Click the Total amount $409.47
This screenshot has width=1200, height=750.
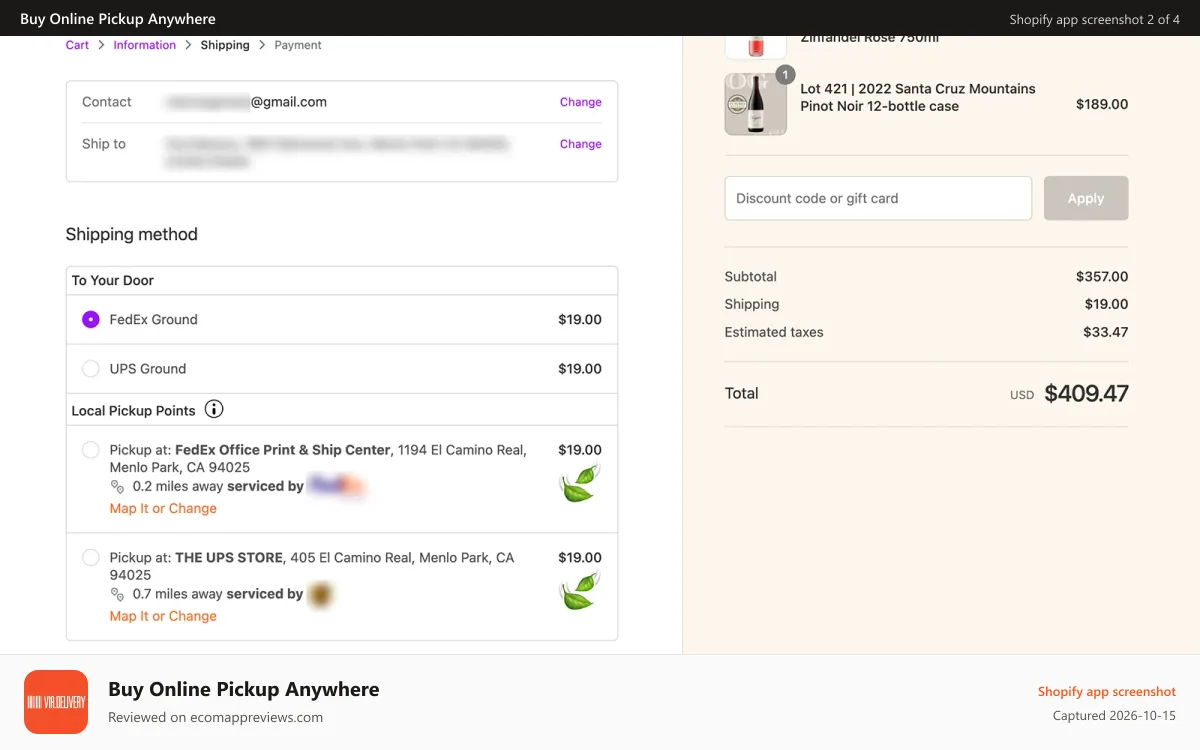point(1086,394)
